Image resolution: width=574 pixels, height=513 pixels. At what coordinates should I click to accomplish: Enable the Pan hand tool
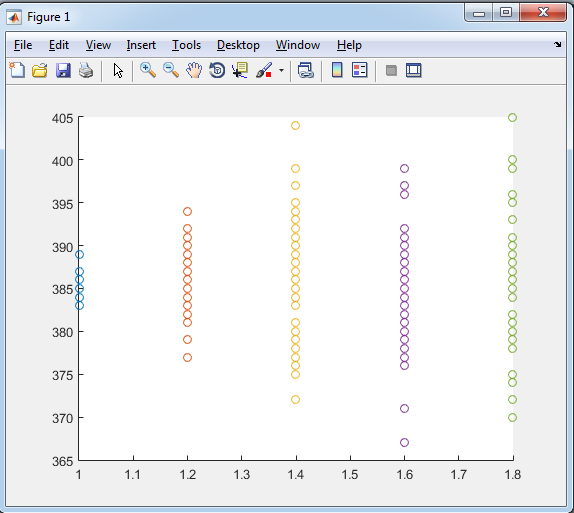tap(194, 70)
